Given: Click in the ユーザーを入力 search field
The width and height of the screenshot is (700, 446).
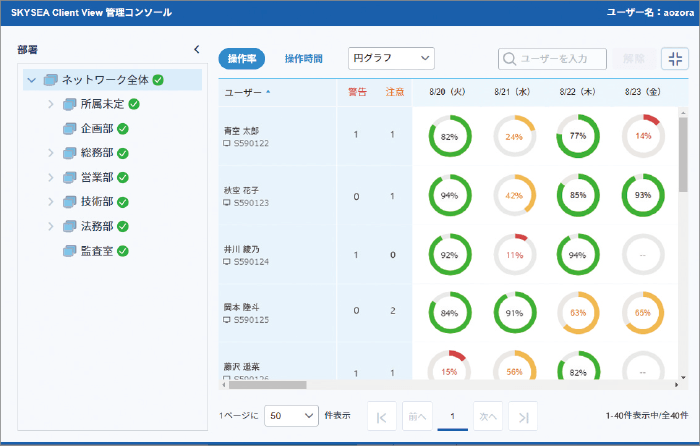Looking at the screenshot, I should (x=557, y=59).
